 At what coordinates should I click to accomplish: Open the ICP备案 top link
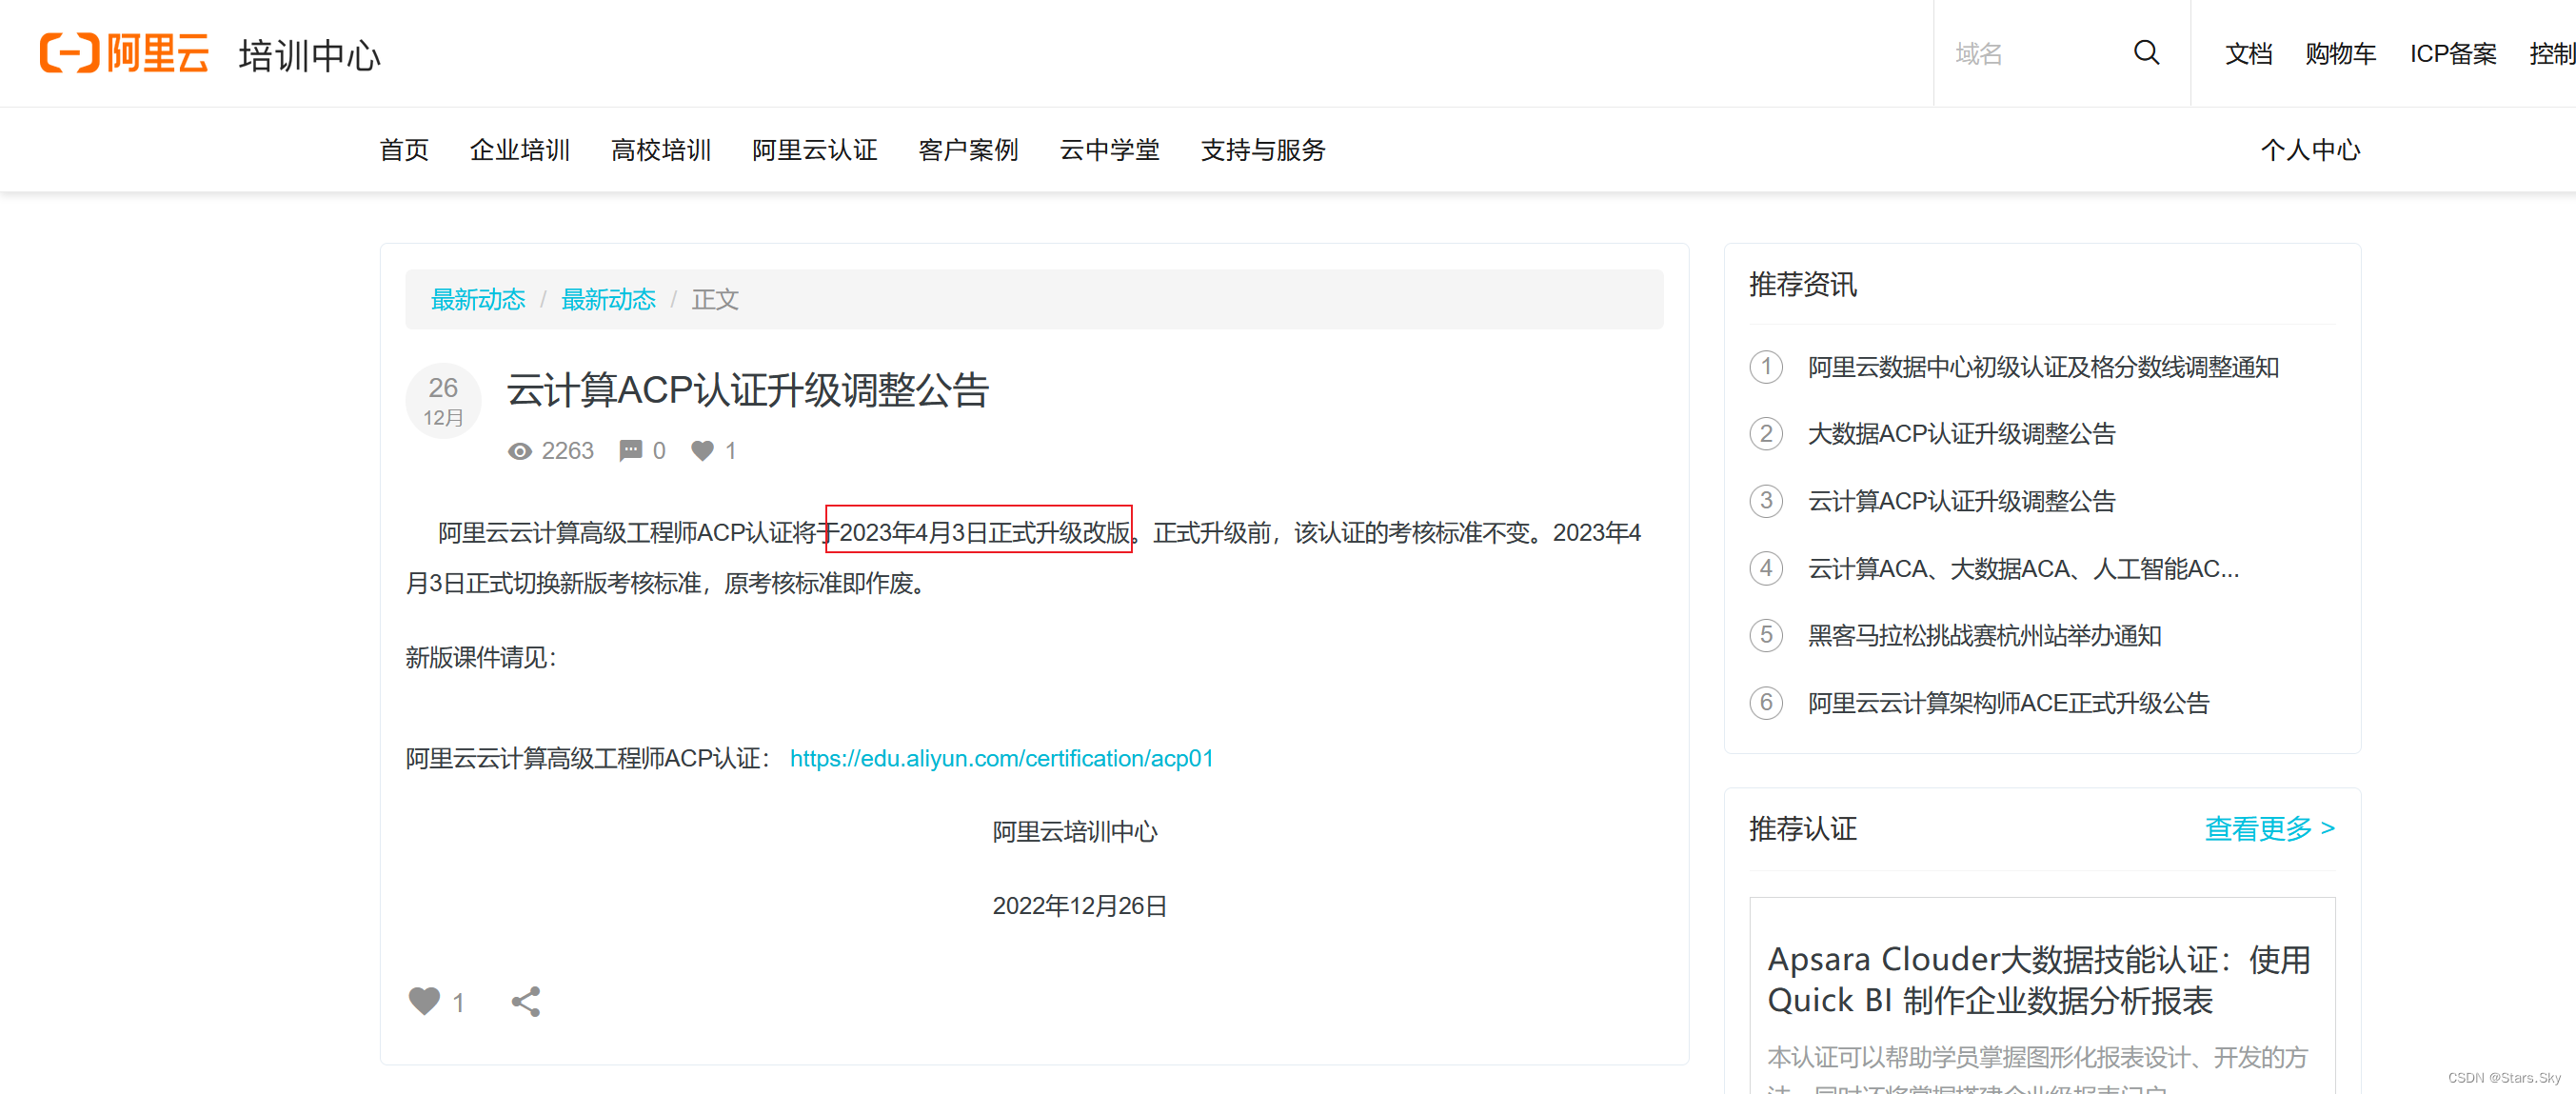2452,53
